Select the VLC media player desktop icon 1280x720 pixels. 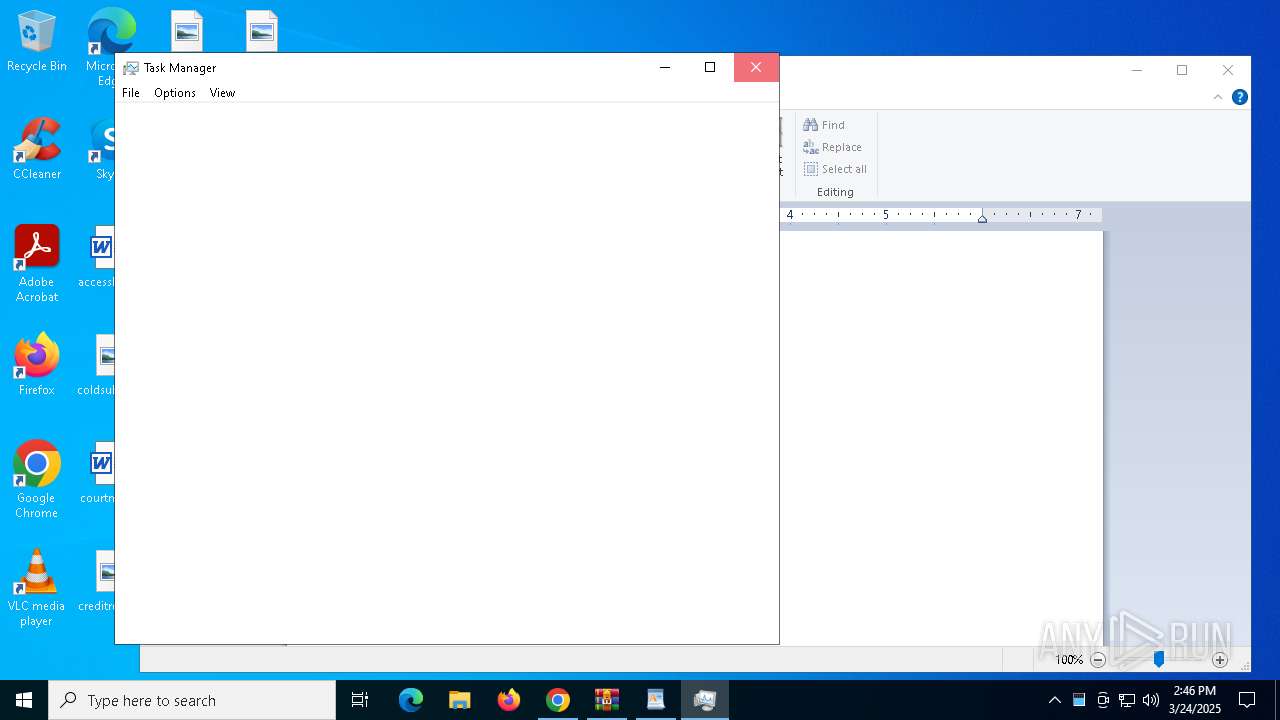[x=37, y=588]
